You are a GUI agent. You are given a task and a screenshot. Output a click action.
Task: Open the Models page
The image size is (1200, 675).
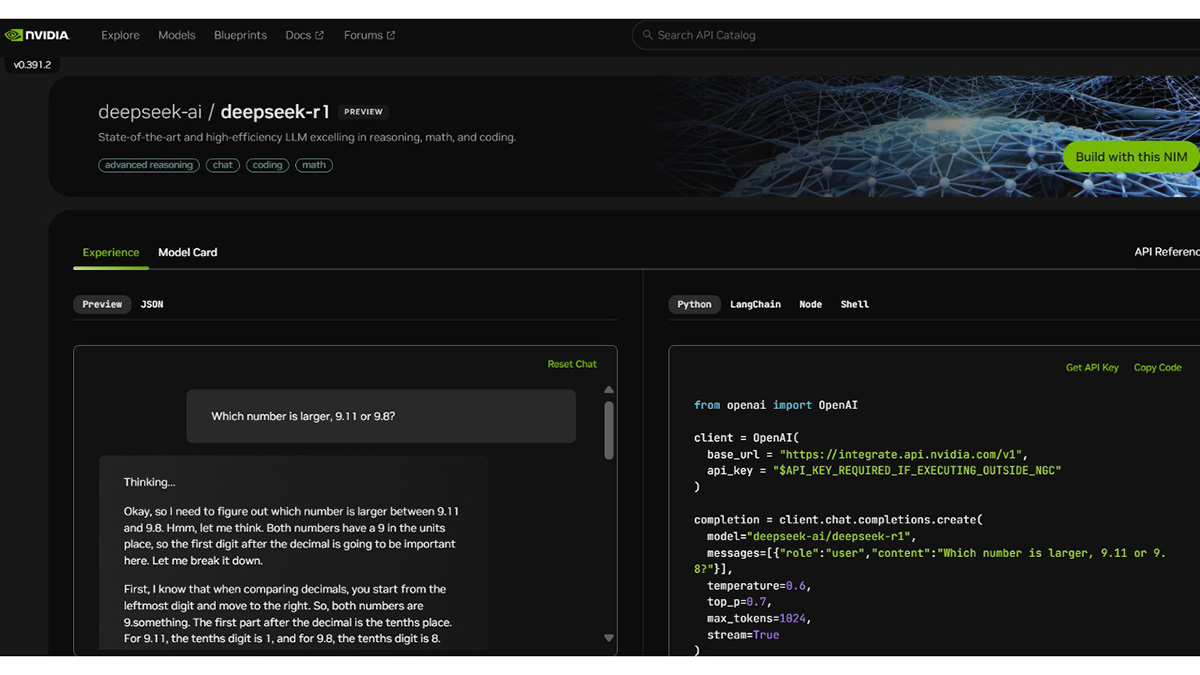pyautogui.click(x=177, y=35)
